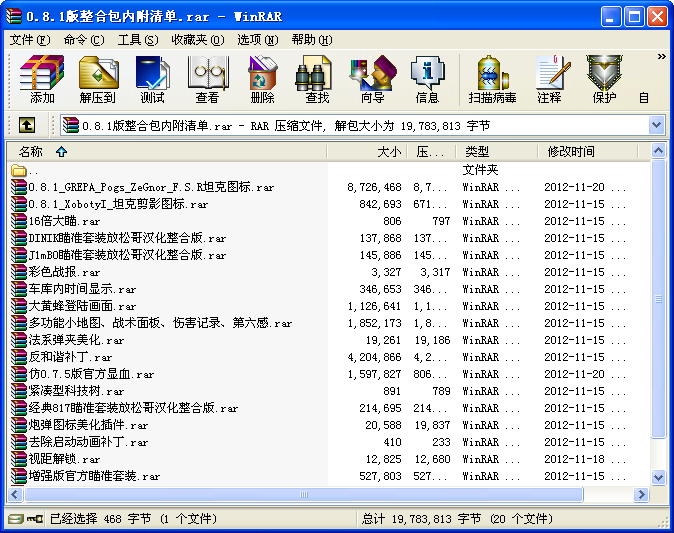
Task: Select the 反和谐补丁.rar file
Action: click(62, 357)
